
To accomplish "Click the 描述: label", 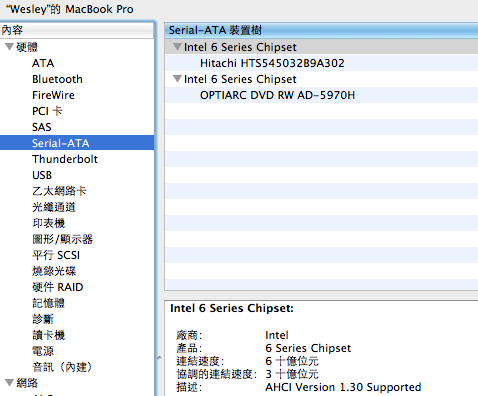I will pyautogui.click(x=189, y=387).
